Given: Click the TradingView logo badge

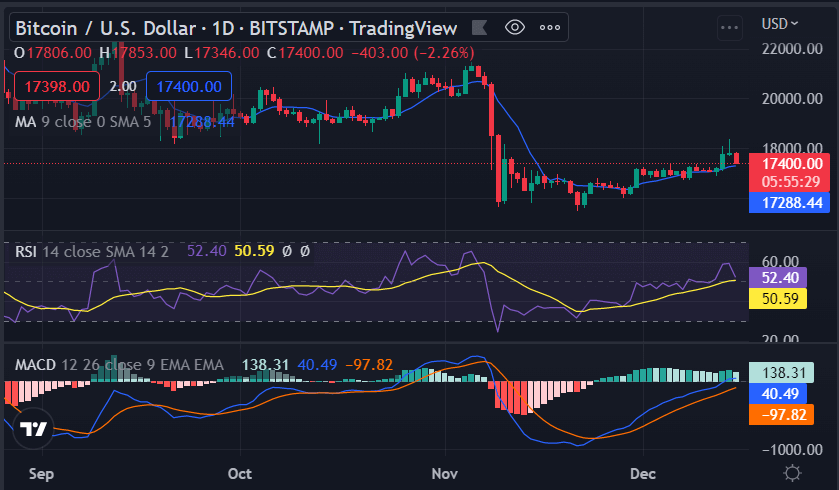Looking at the screenshot, I should (33, 428).
